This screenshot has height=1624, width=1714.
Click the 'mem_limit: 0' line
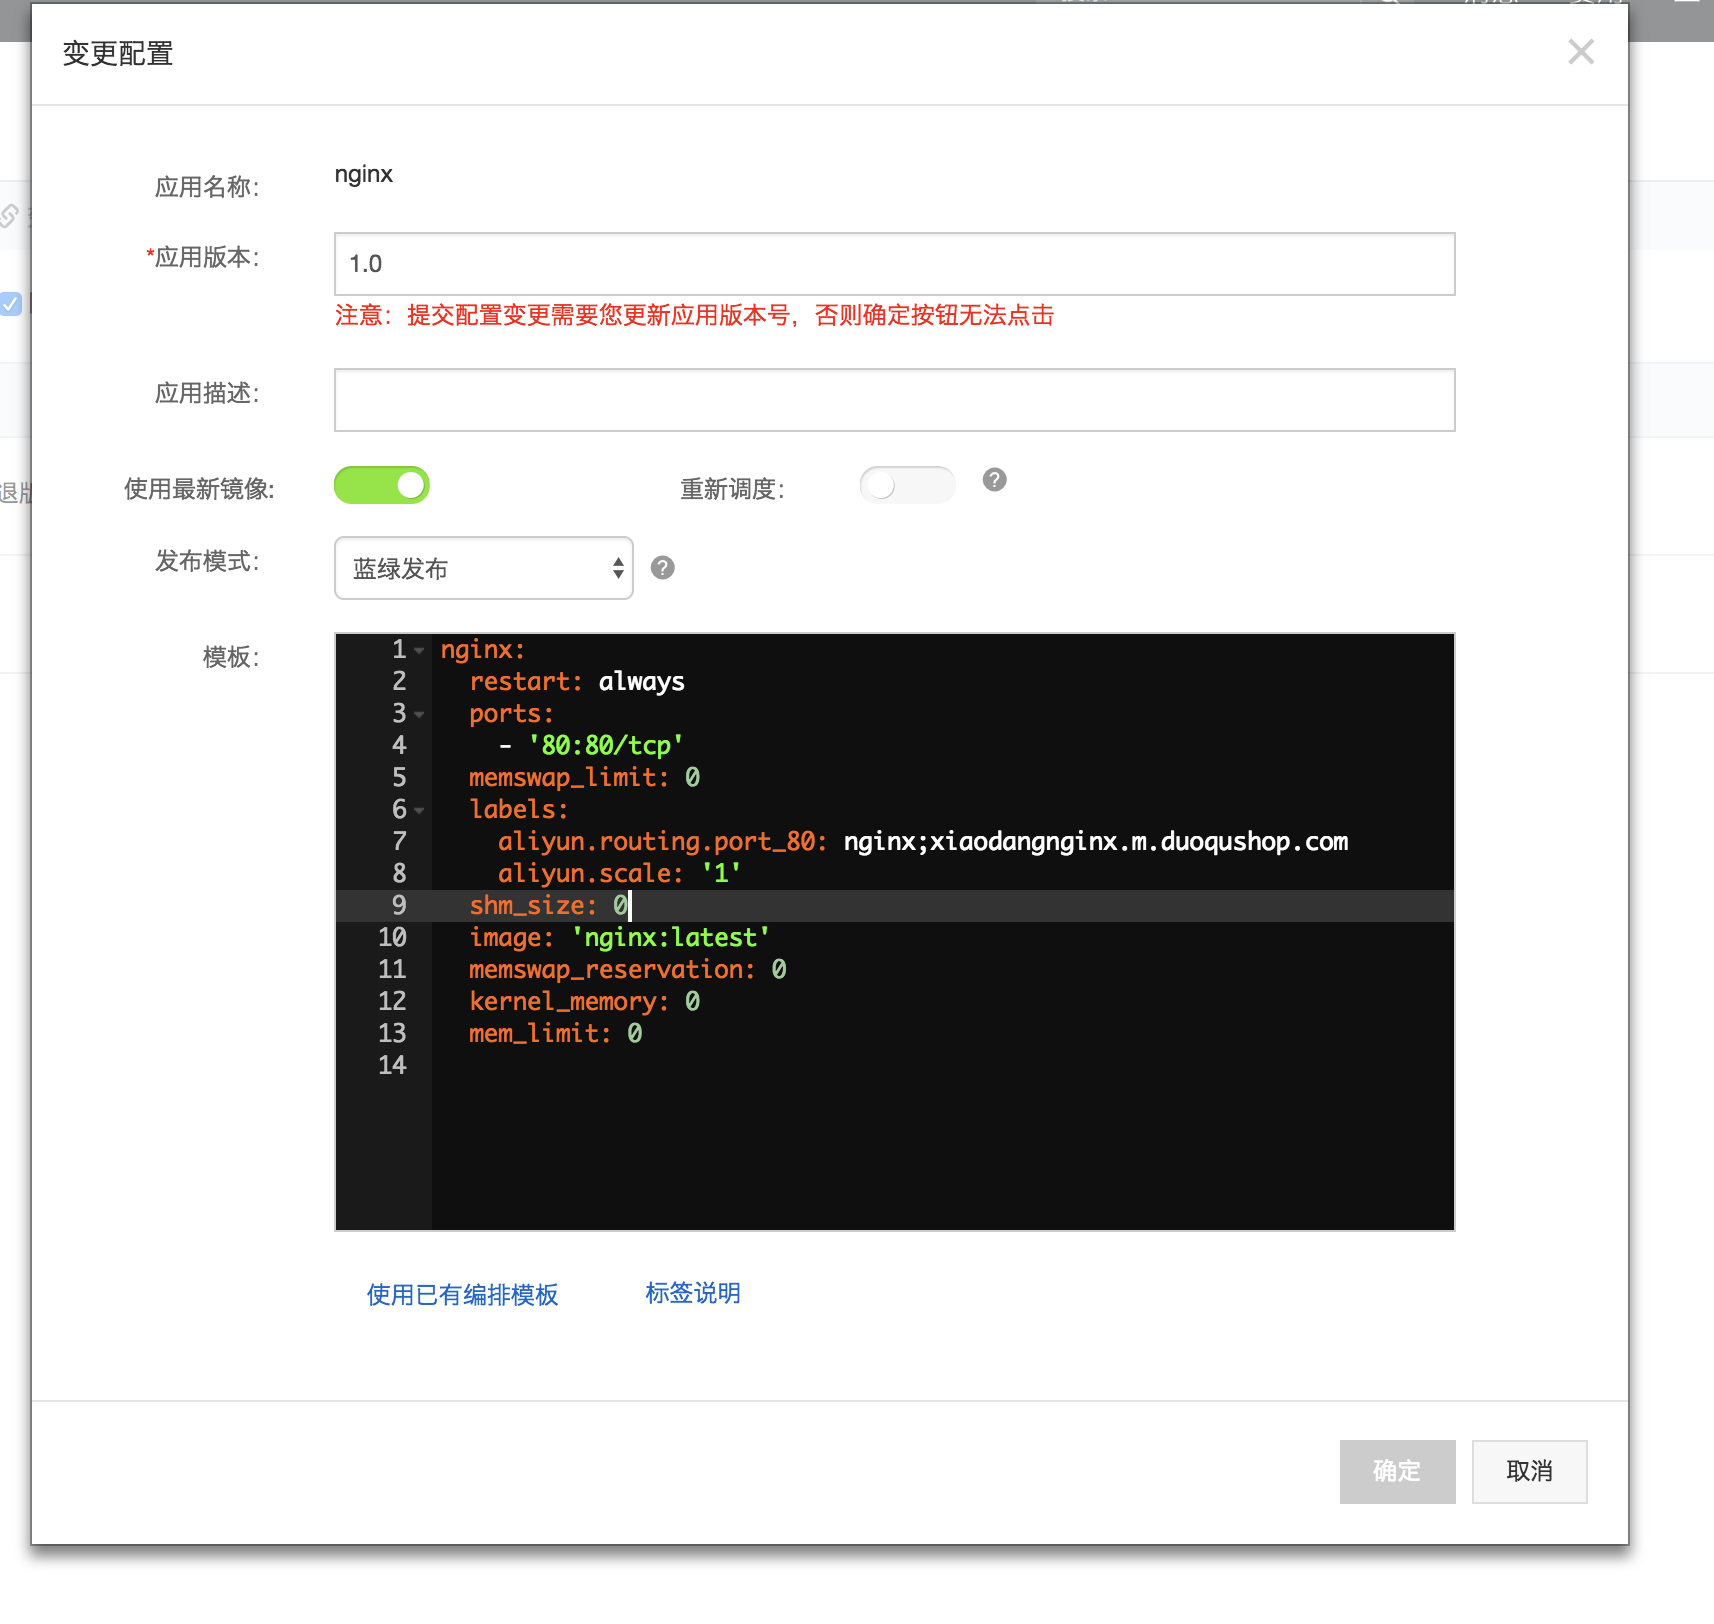(x=556, y=1034)
